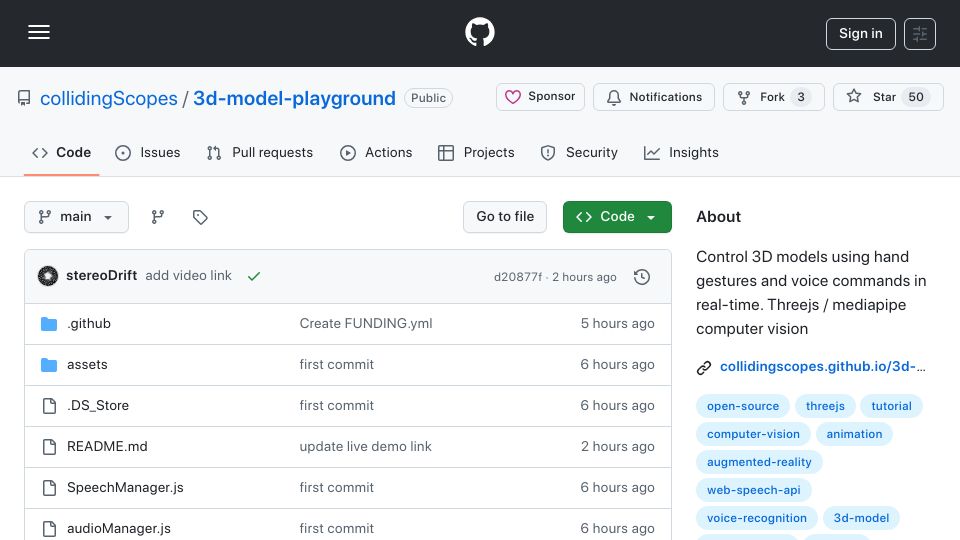Viewport: 960px width, 540px height.
Task: Click the .DS_Store file icon
Action: (x=49, y=406)
